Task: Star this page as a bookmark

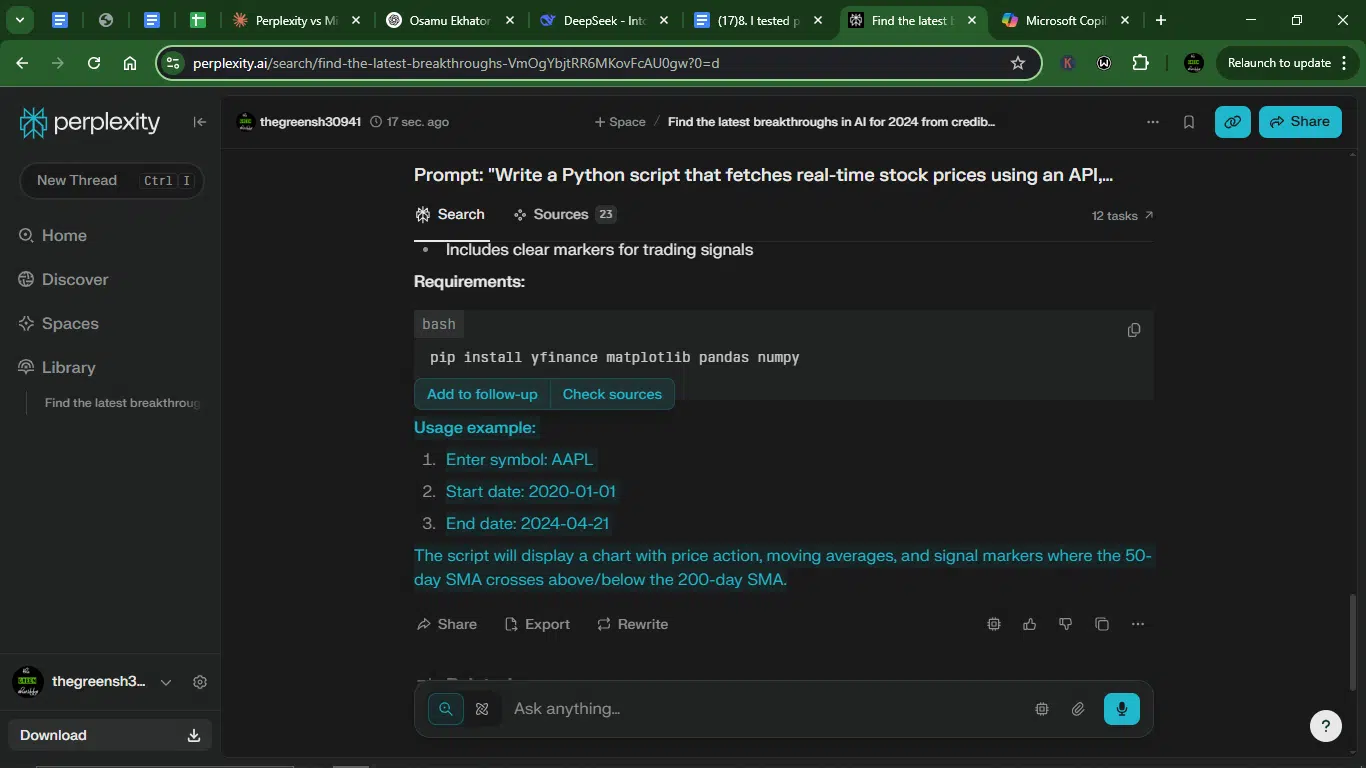Action: (x=1018, y=63)
